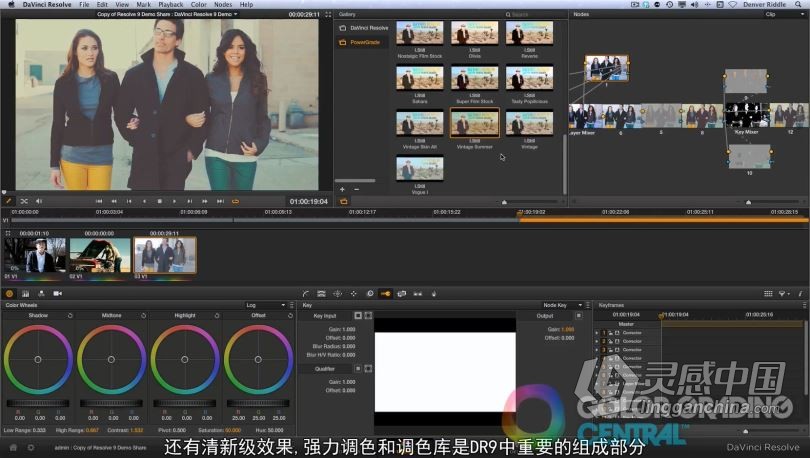Open the Blur palette icon
The image size is (810, 458).
tap(370, 293)
